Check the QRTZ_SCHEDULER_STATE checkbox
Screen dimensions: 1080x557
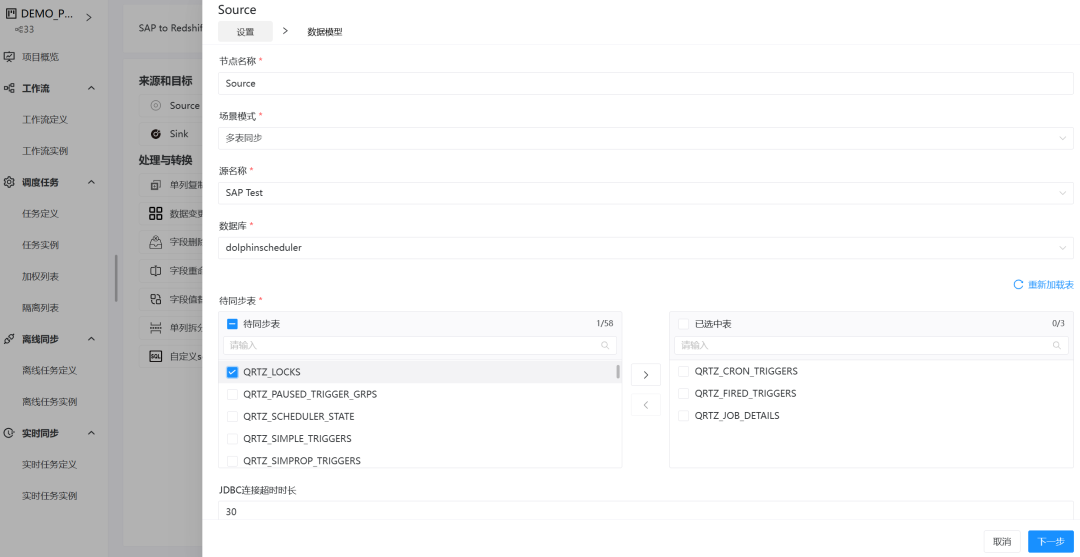click(x=232, y=417)
